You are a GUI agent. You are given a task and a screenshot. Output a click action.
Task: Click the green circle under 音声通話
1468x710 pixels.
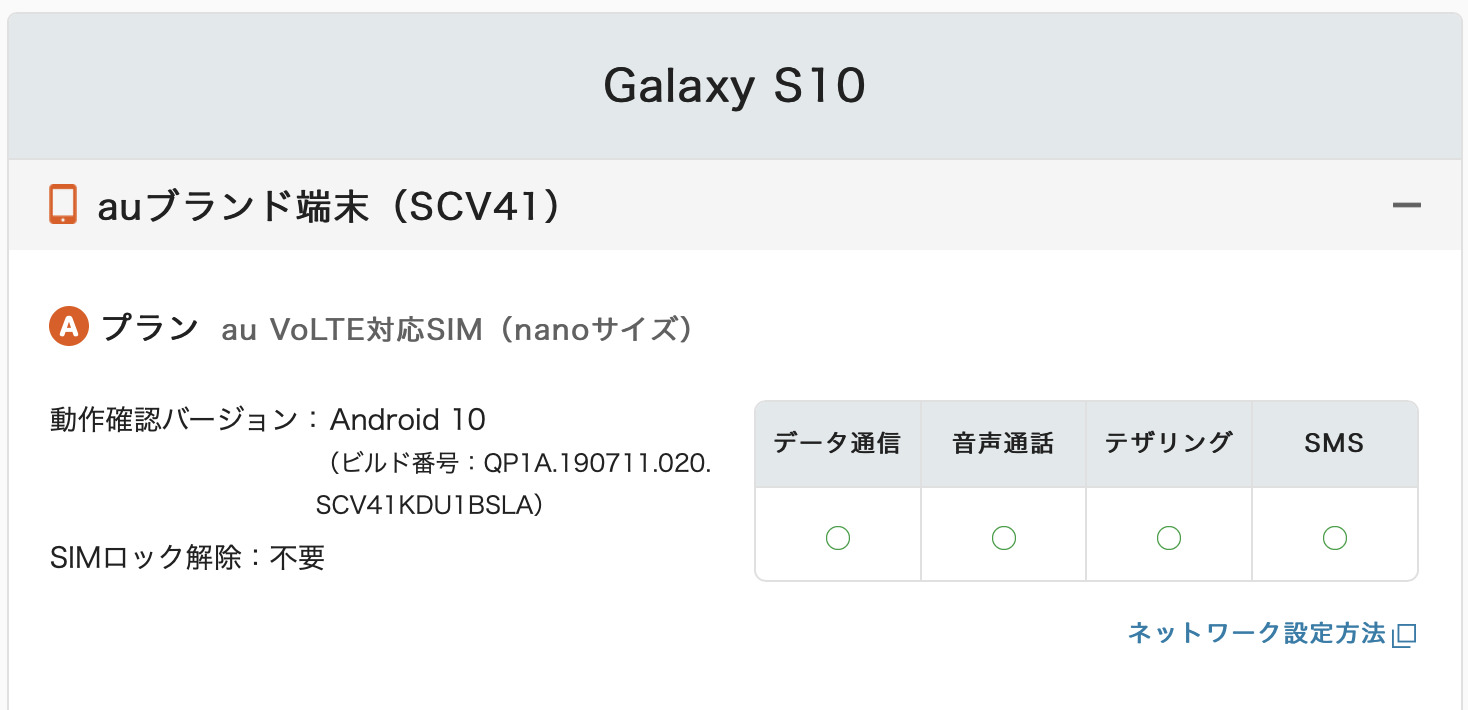(1003, 538)
